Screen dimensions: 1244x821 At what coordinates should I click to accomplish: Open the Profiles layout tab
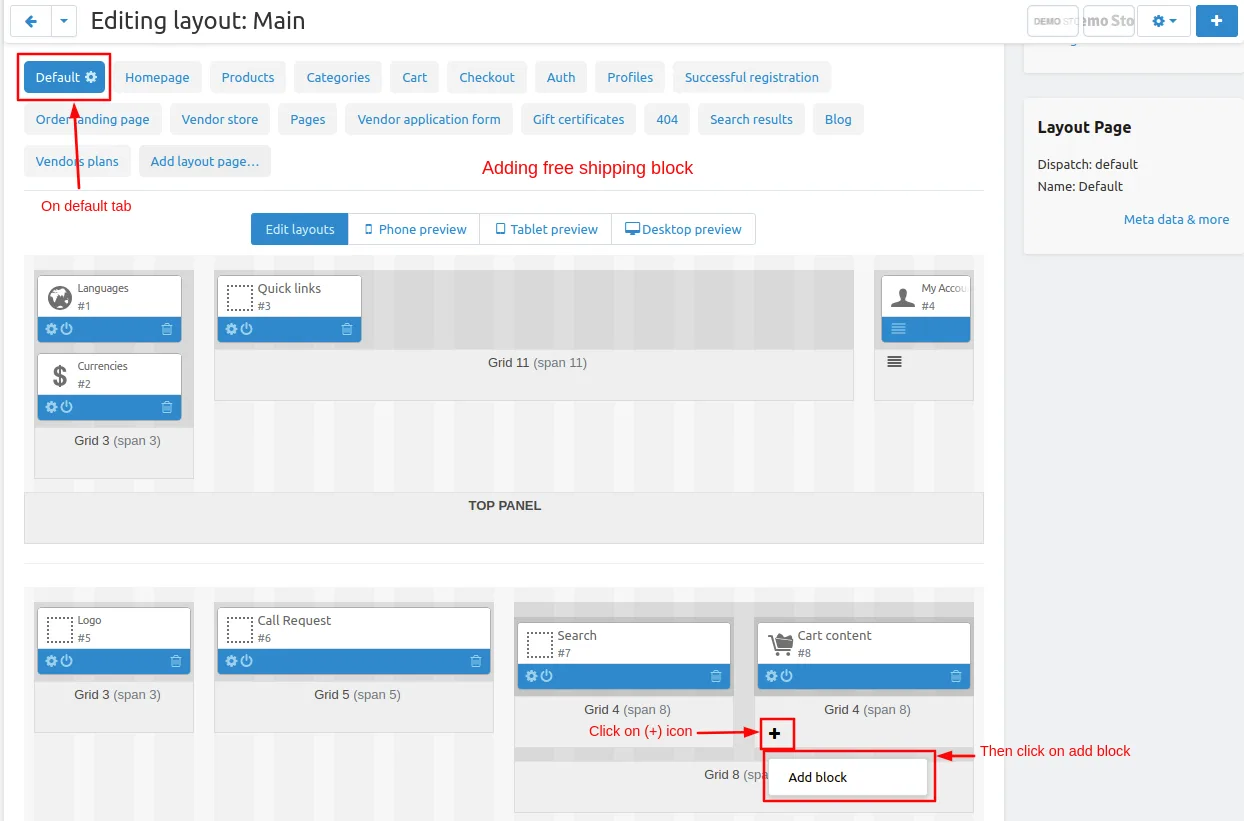(x=630, y=77)
